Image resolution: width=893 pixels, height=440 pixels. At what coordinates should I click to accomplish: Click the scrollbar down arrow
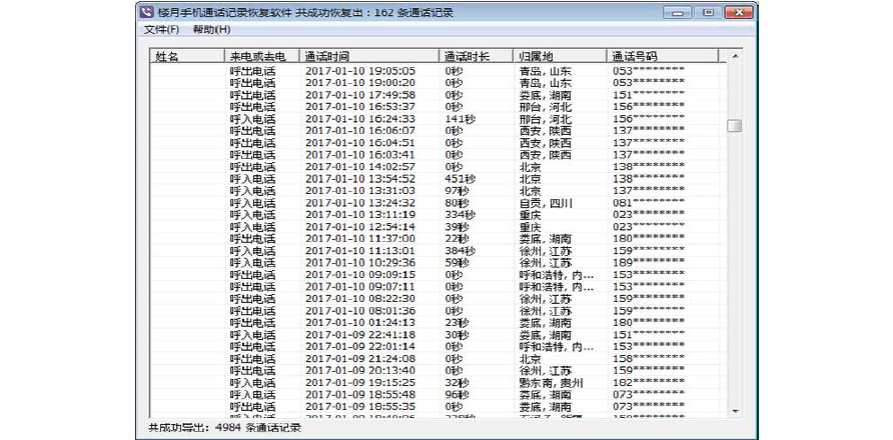point(735,411)
